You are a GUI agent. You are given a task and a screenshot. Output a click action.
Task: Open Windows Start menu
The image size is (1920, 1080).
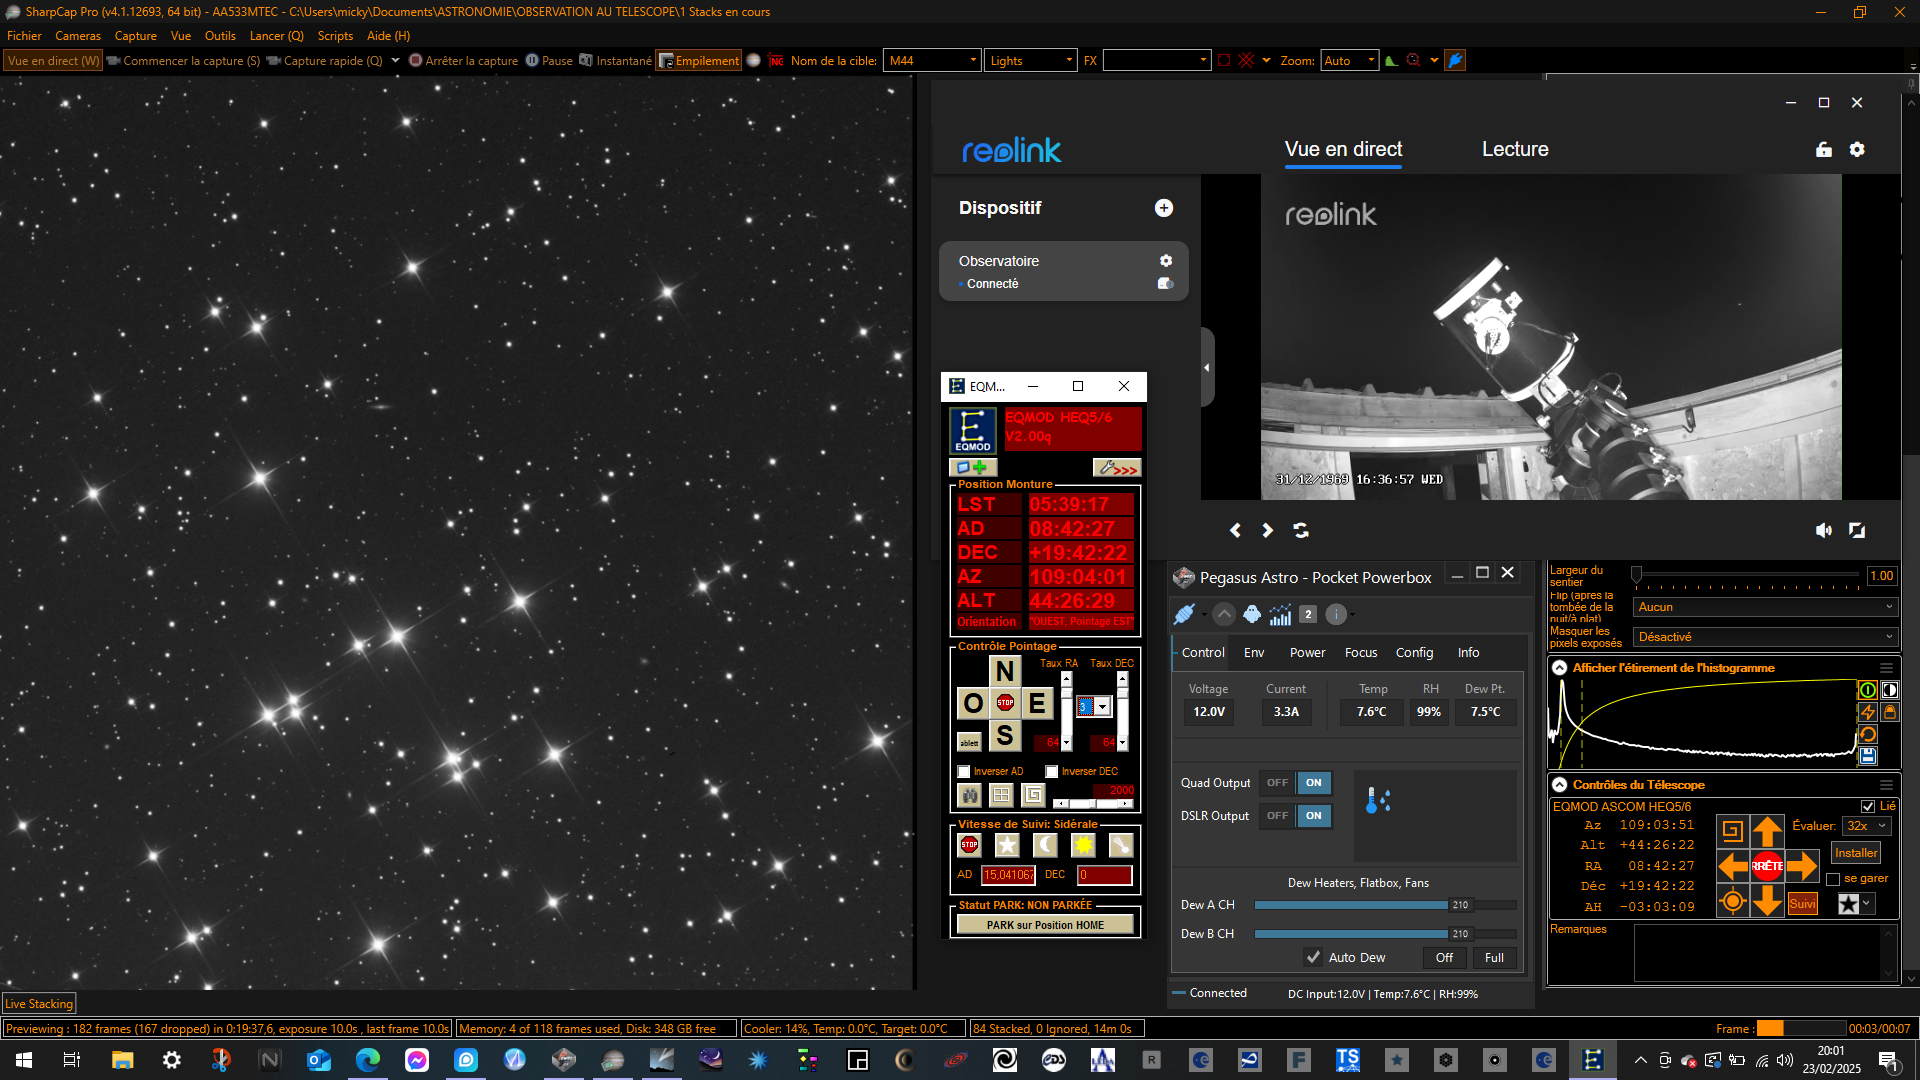click(x=24, y=1060)
